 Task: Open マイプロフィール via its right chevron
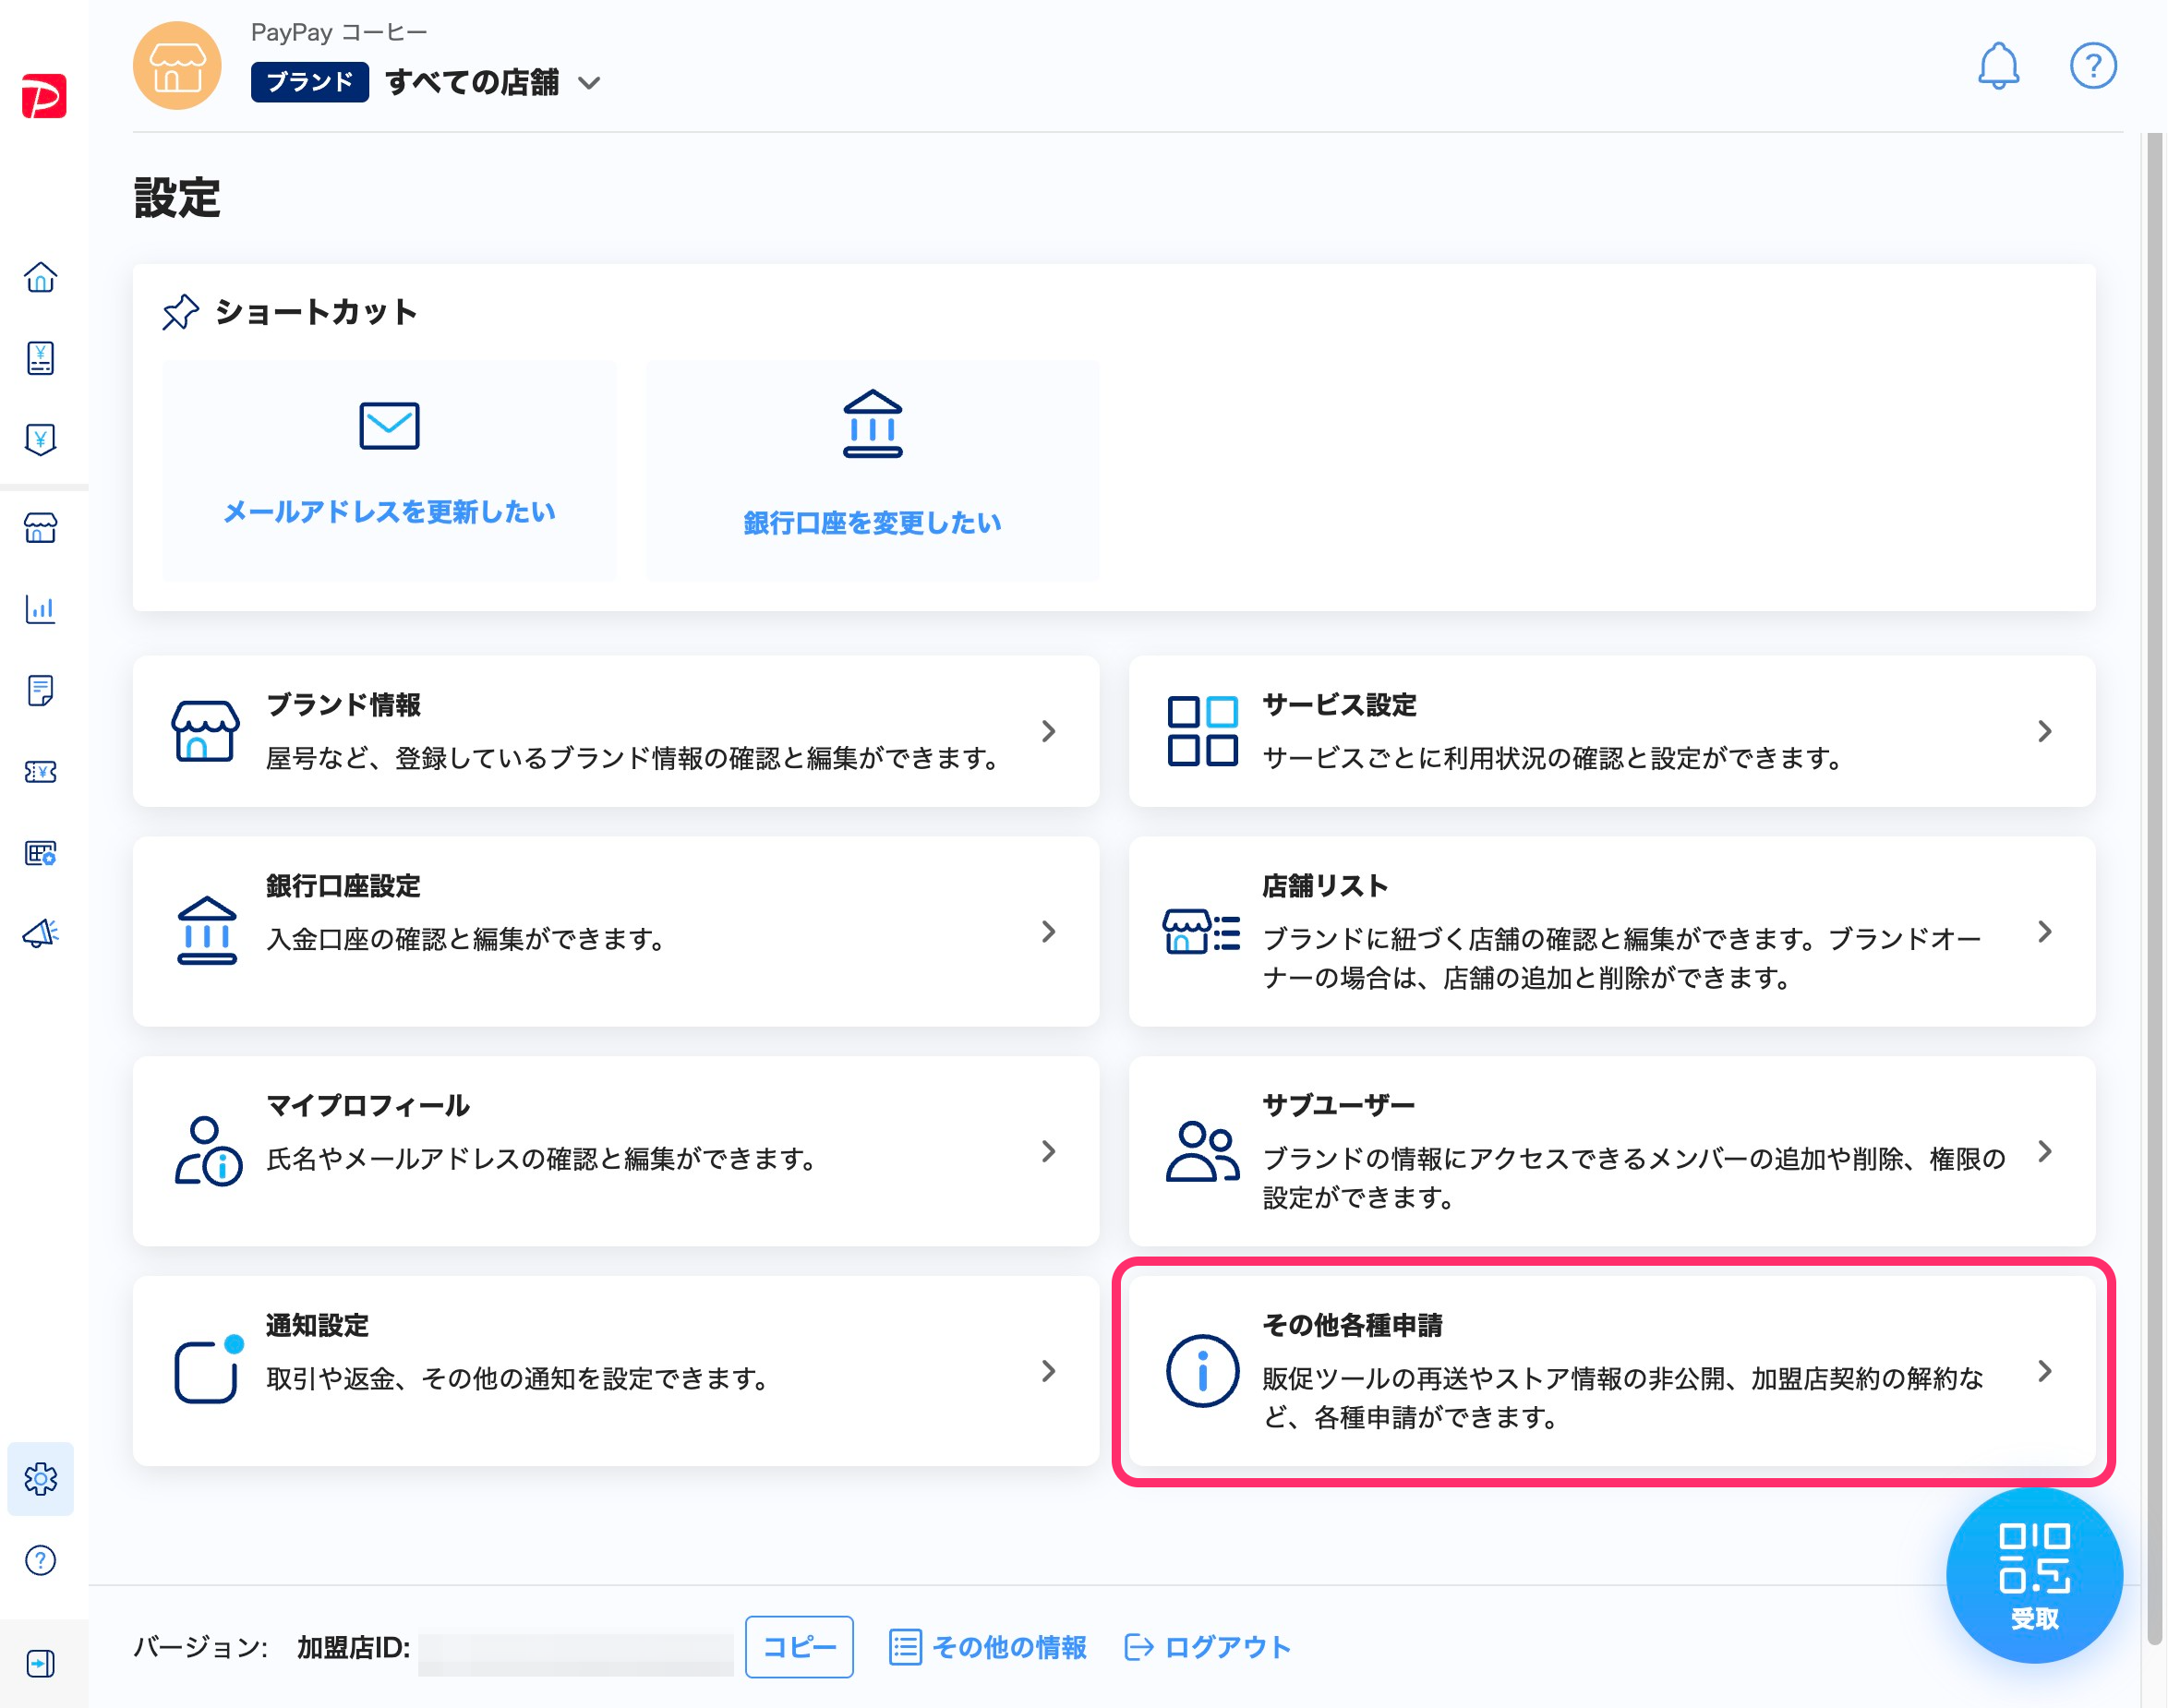[x=1048, y=1151]
